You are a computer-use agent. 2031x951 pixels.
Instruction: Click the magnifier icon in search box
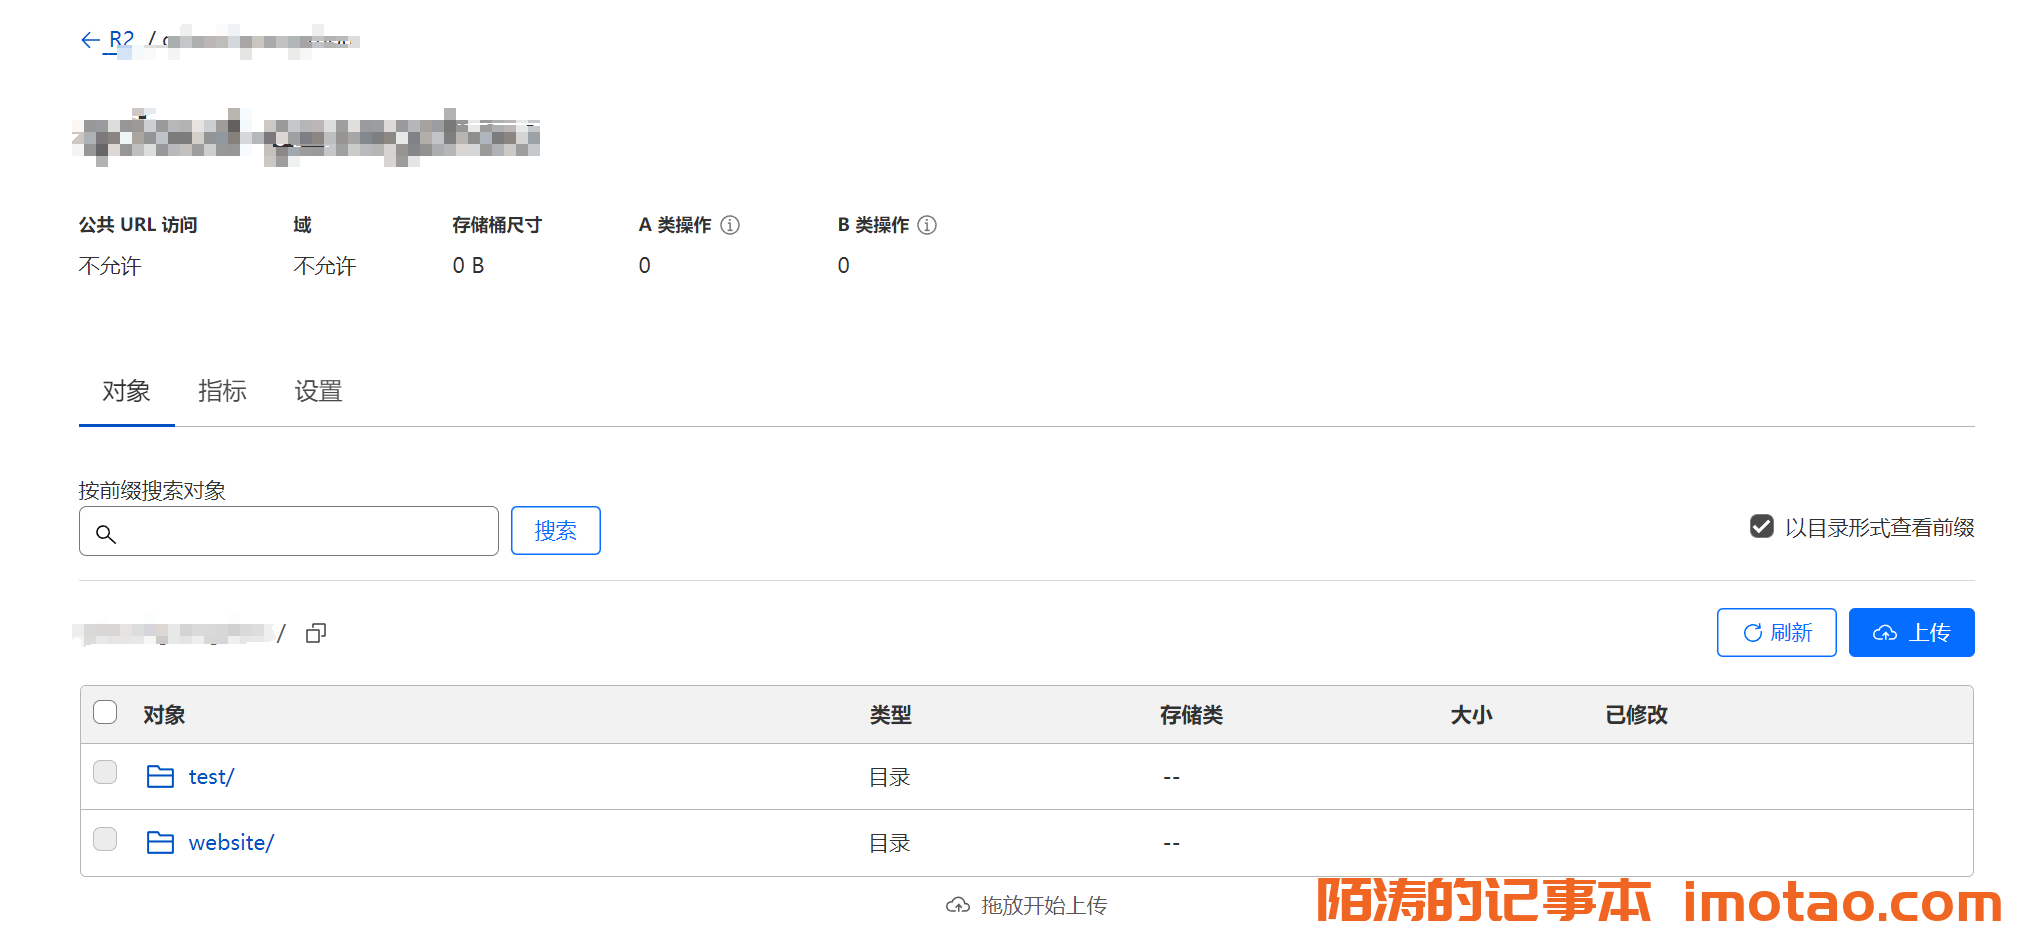pyautogui.click(x=106, y=534)
